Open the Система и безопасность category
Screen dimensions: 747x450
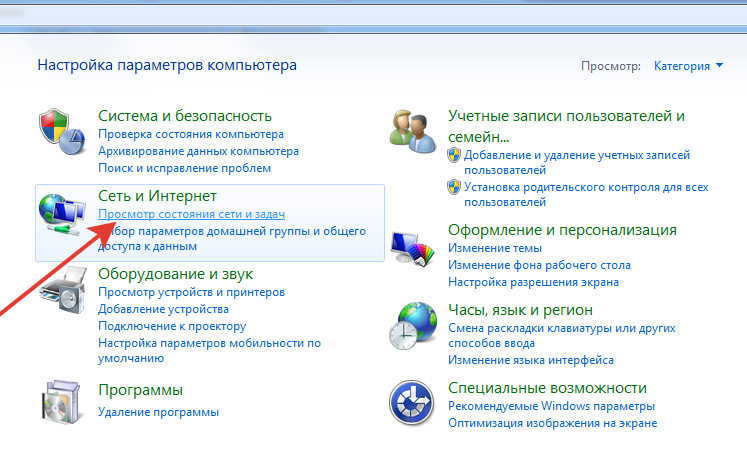click(x=185, y=116)
